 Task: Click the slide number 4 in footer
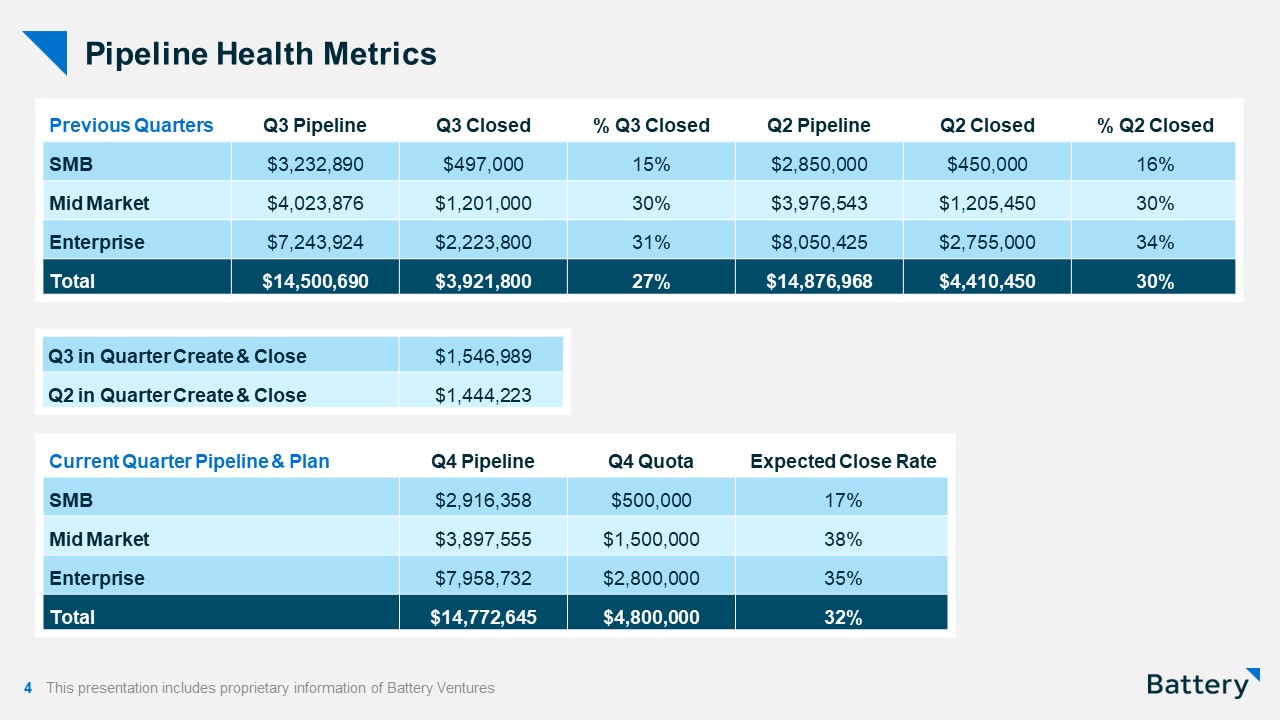(28, 688)
